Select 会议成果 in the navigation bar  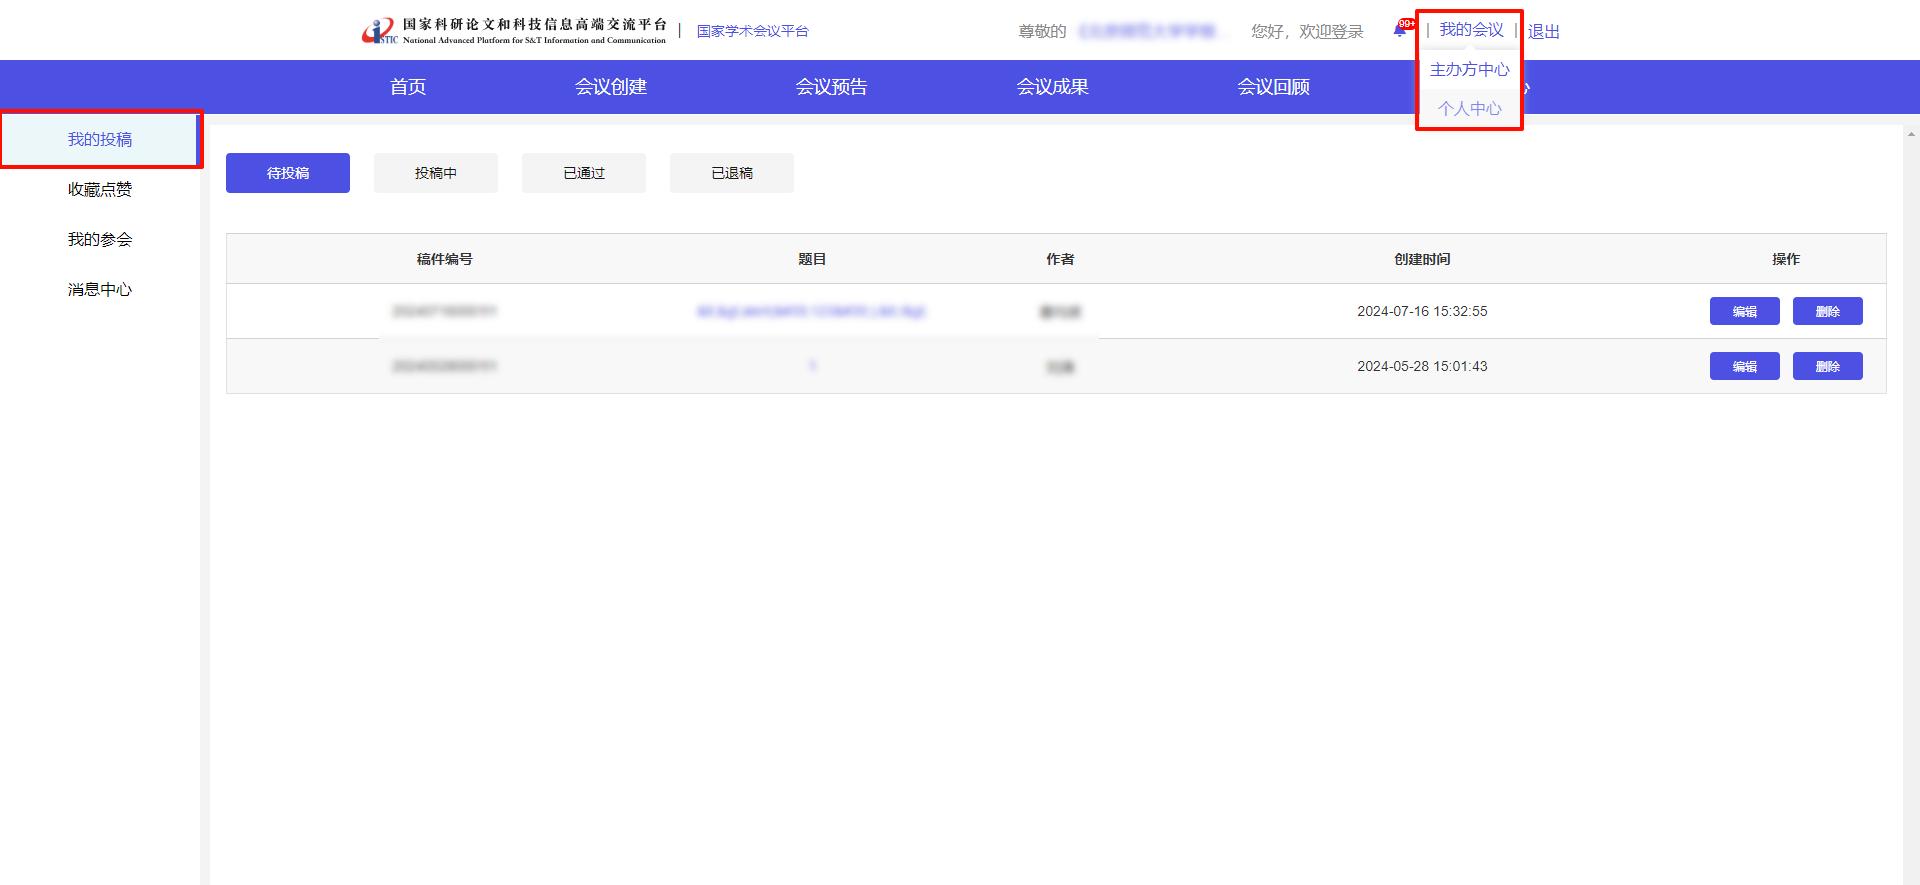1052,87
